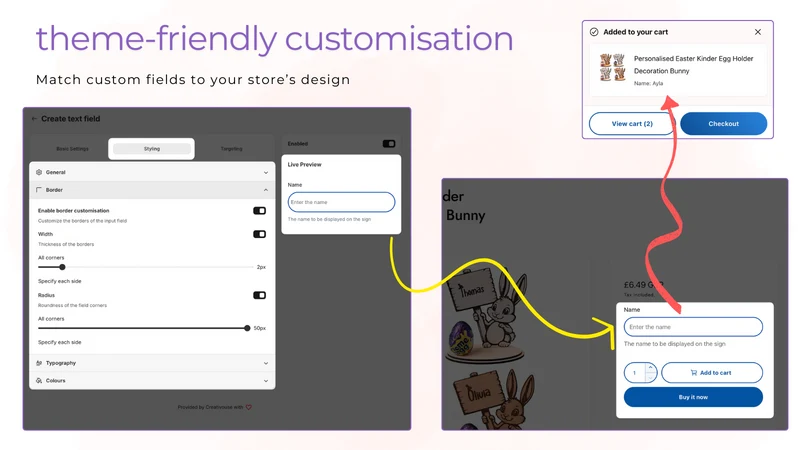The width and height of the screenshot is (800, 450).
Task: Click the Create text field heading
Action: 70,119
